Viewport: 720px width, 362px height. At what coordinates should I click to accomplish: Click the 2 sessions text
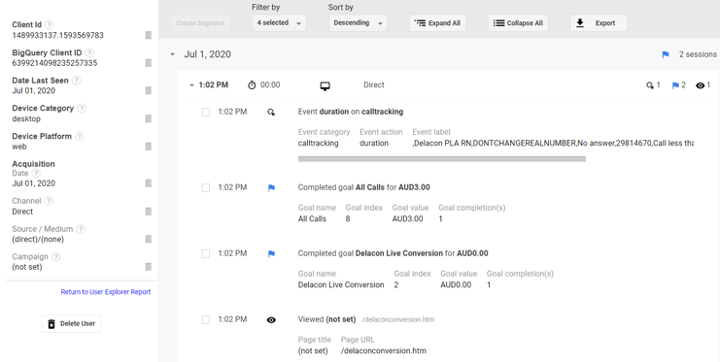pyautogui.click(x=698, y=54)
